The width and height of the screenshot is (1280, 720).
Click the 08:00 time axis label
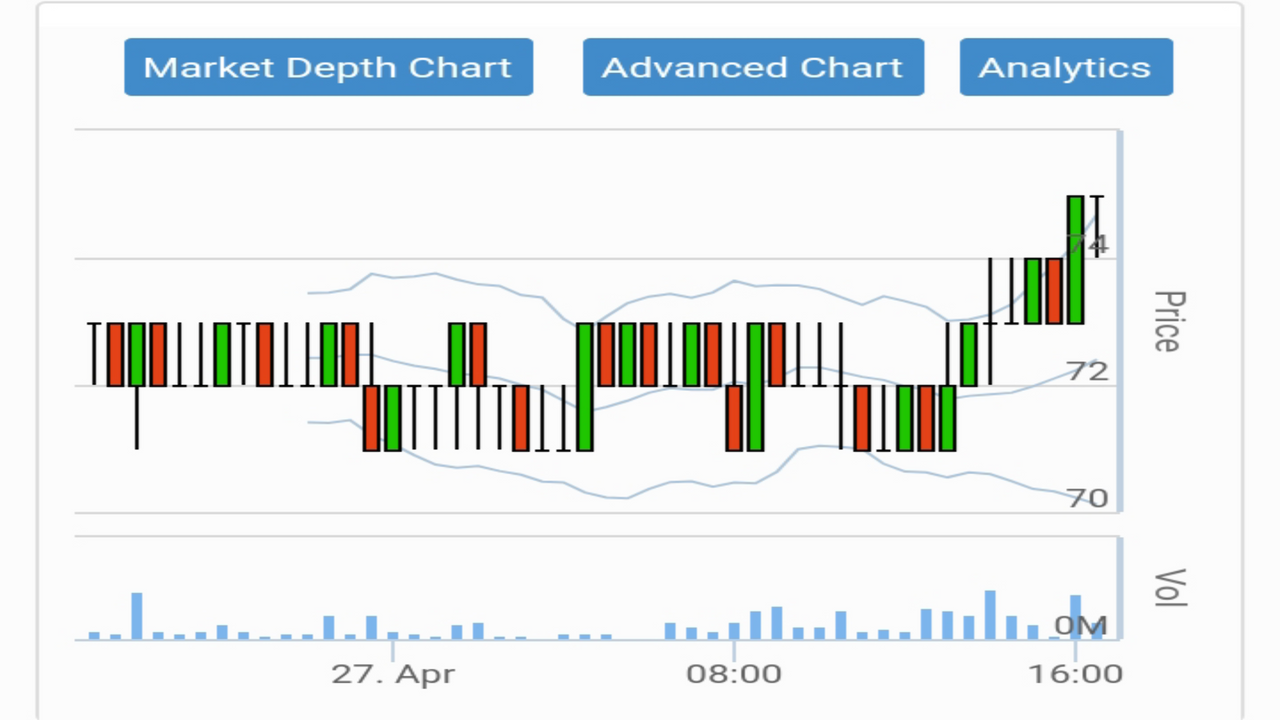tap(734, 674)
